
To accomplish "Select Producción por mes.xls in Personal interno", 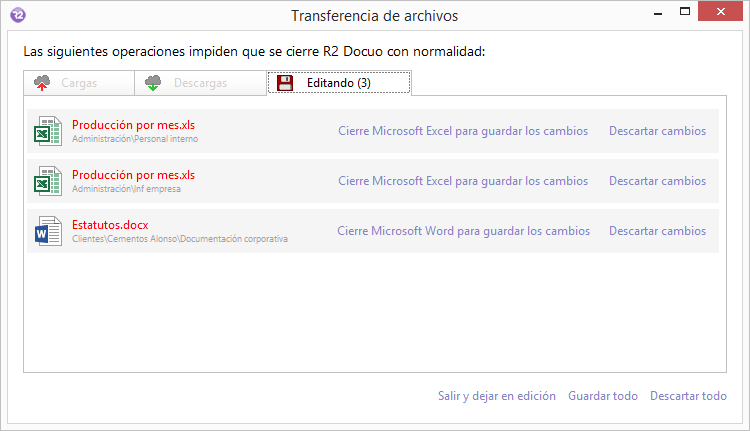I will pos(133,125).
